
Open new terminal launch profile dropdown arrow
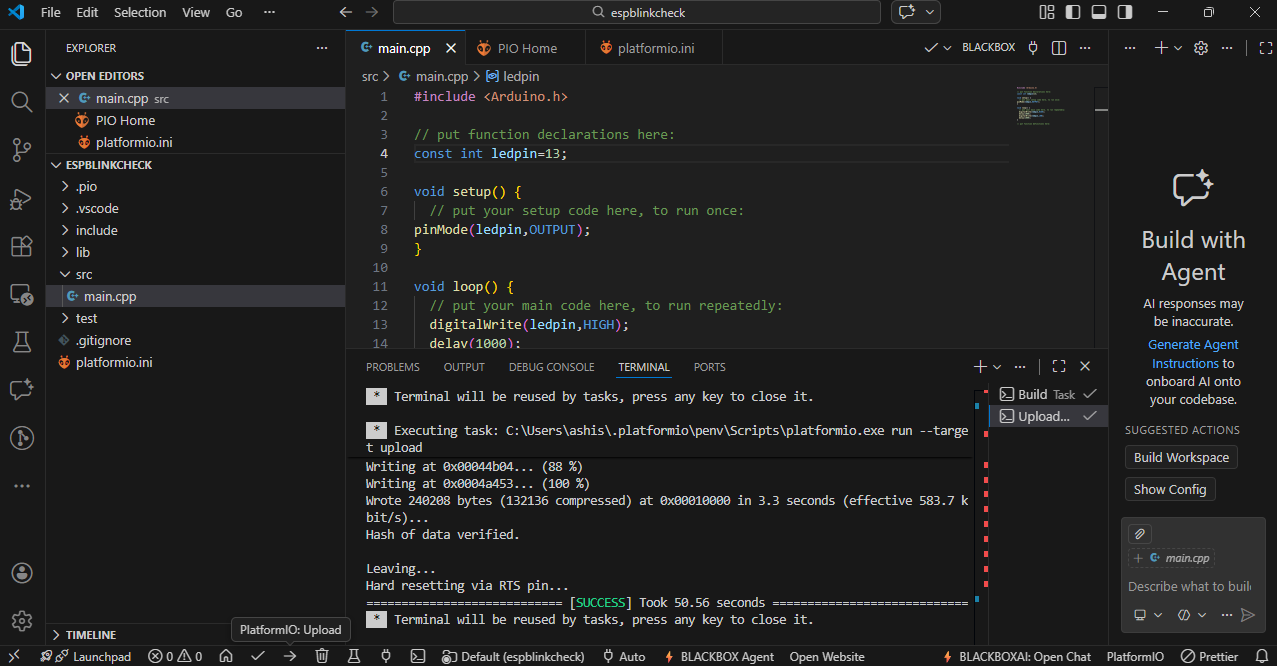[x=999, y=367]
